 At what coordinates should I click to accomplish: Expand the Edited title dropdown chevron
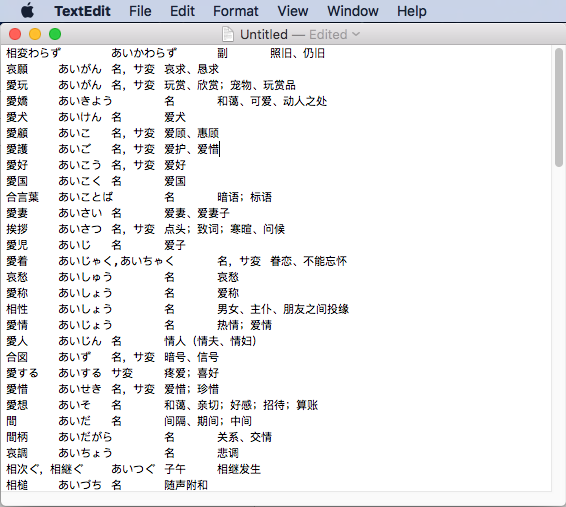point(356,34)
